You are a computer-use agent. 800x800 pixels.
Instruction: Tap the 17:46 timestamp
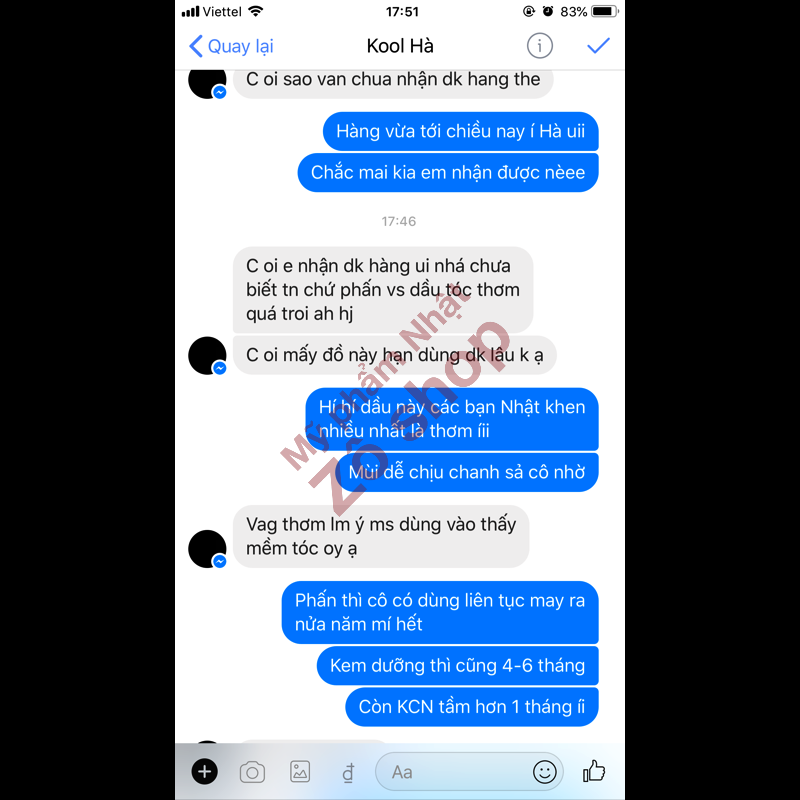(x=399, y=221)
